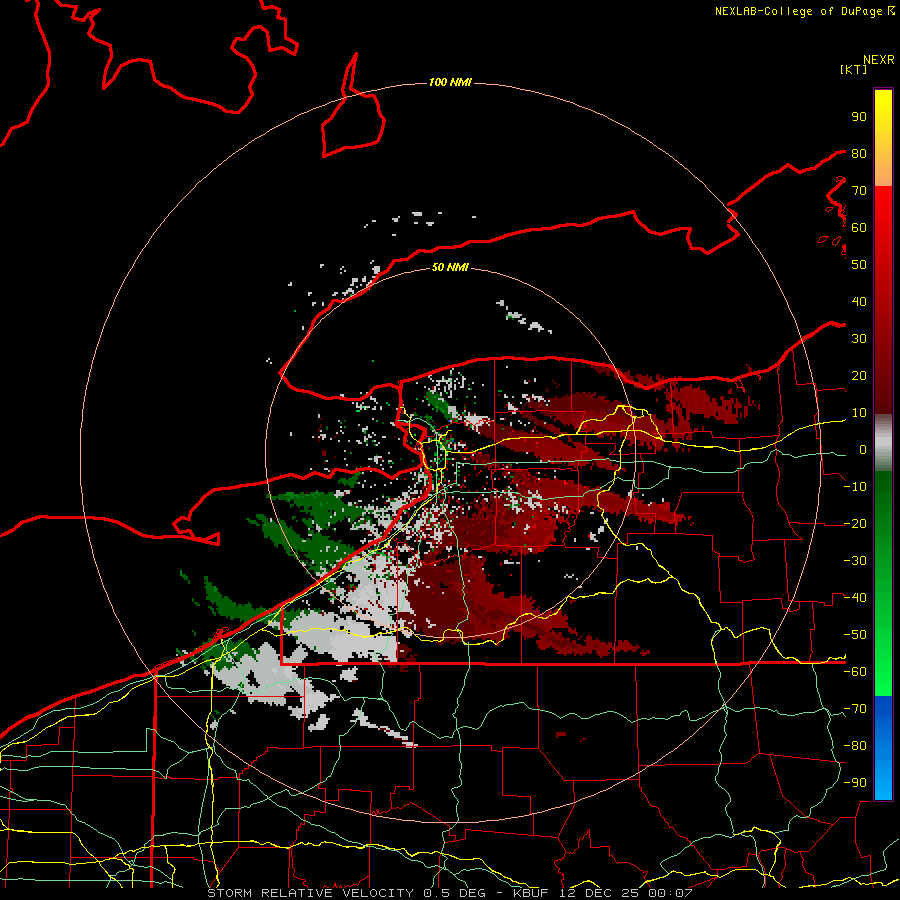The image size is (900, 900).
Task: Click the -70 knot scale label
Action: coord(855,709)
